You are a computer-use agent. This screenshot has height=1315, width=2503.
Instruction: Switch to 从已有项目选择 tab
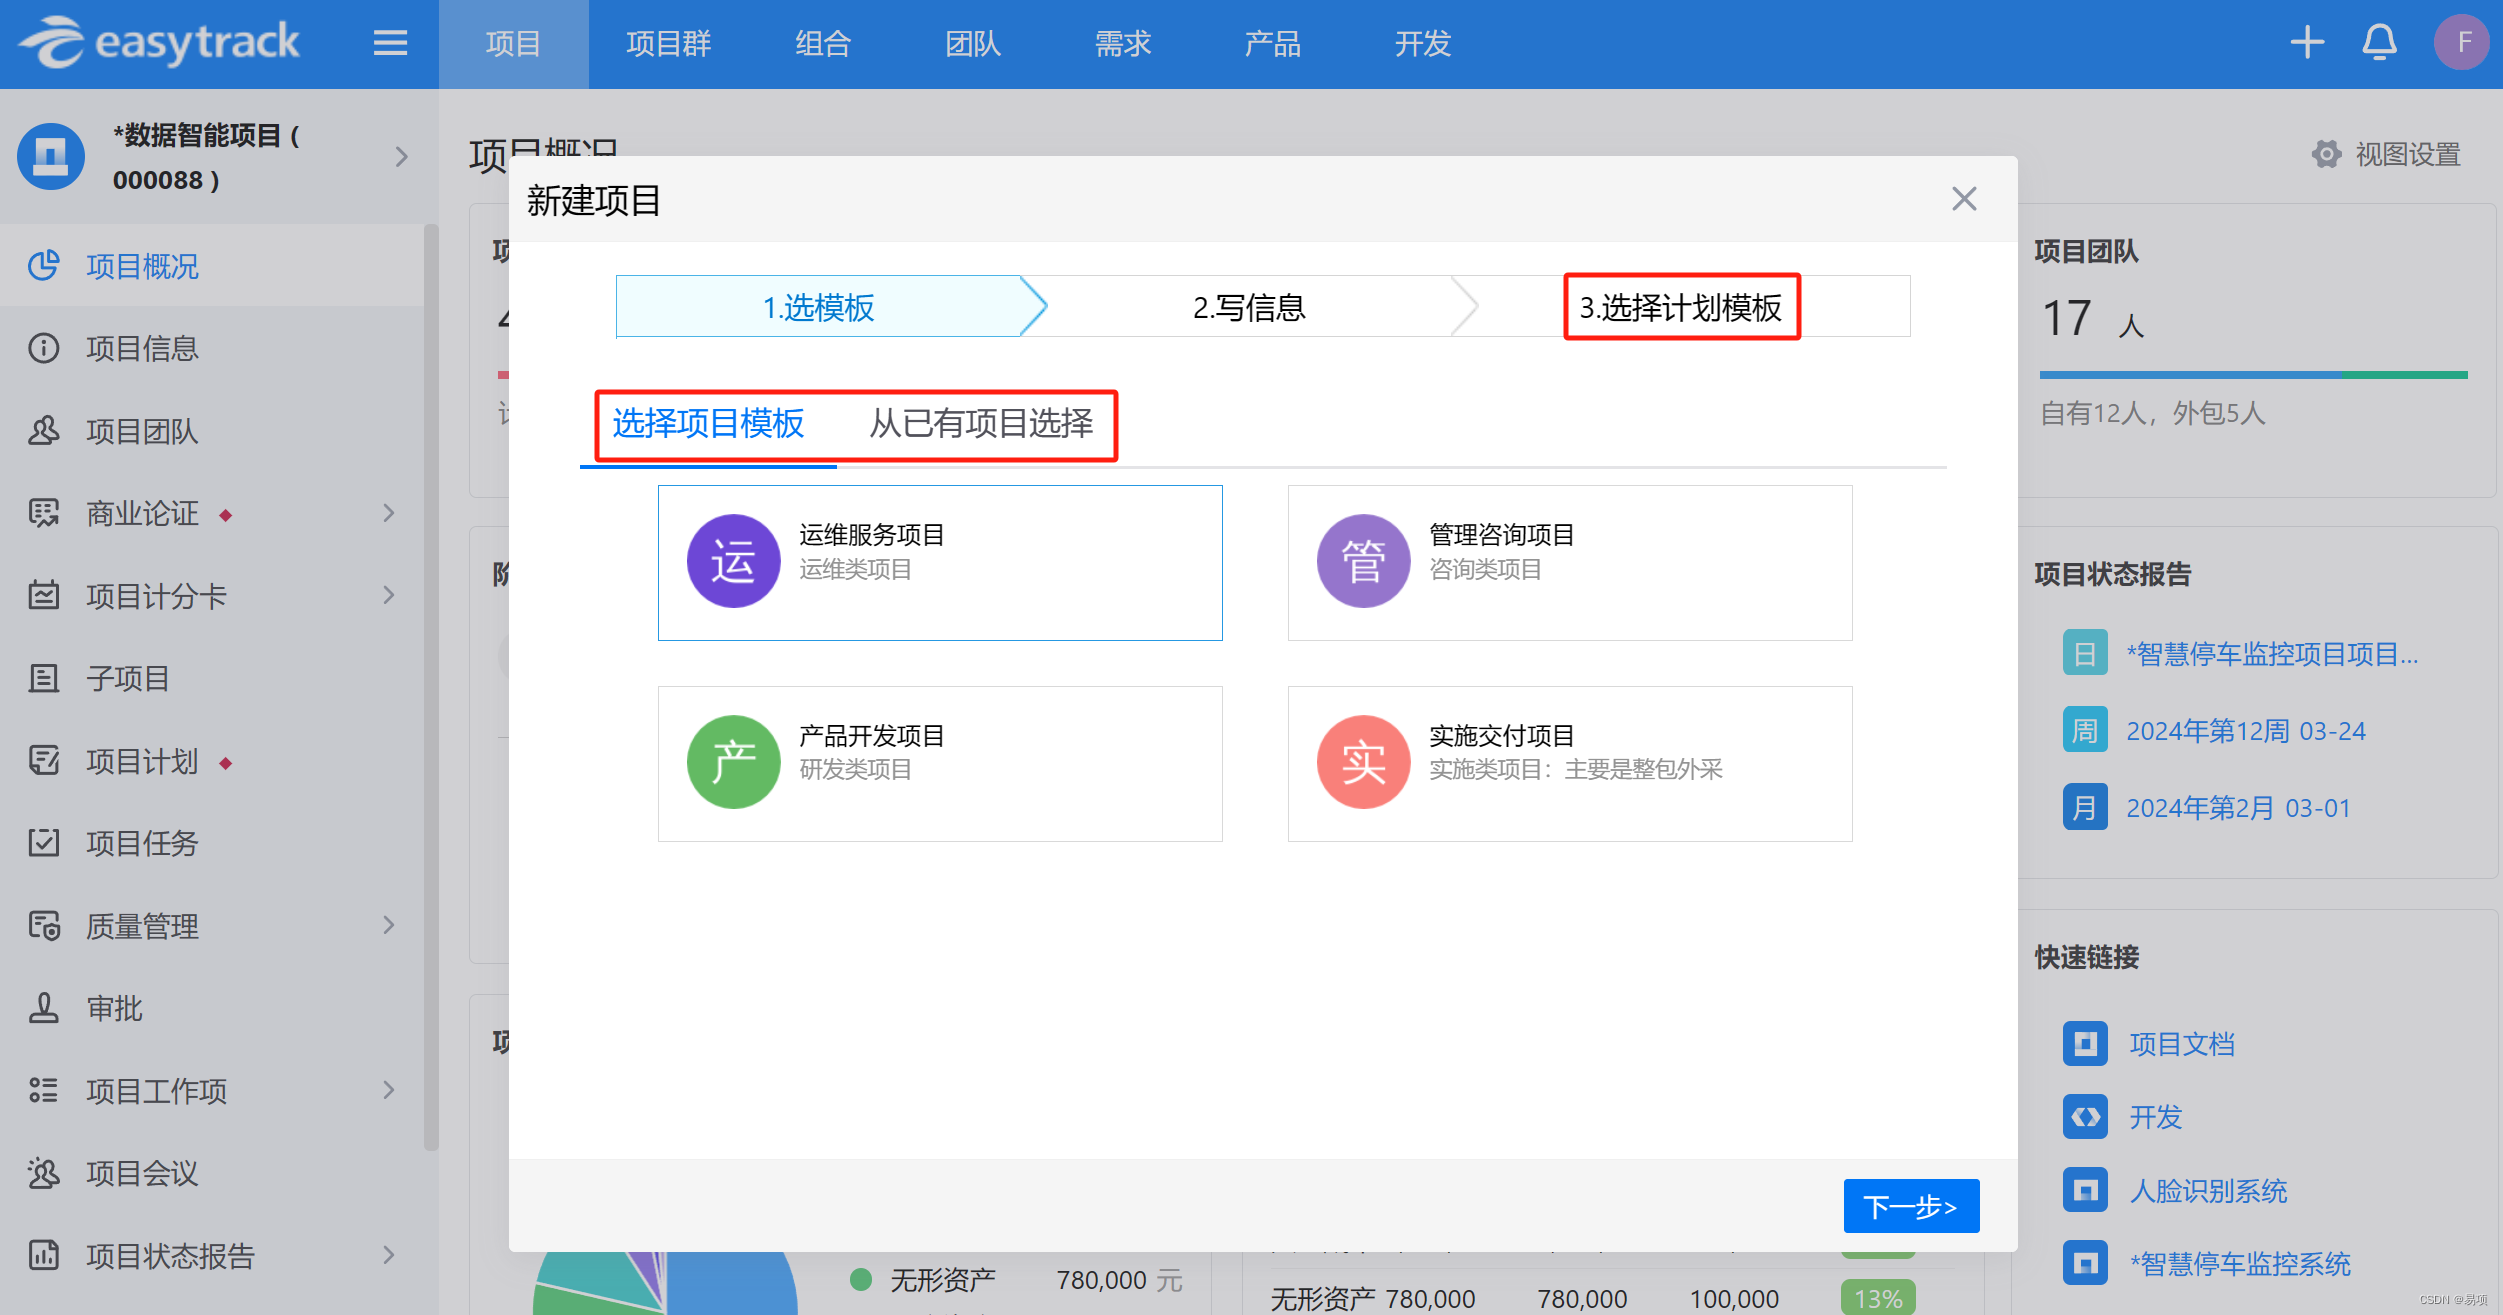point(981,424)
